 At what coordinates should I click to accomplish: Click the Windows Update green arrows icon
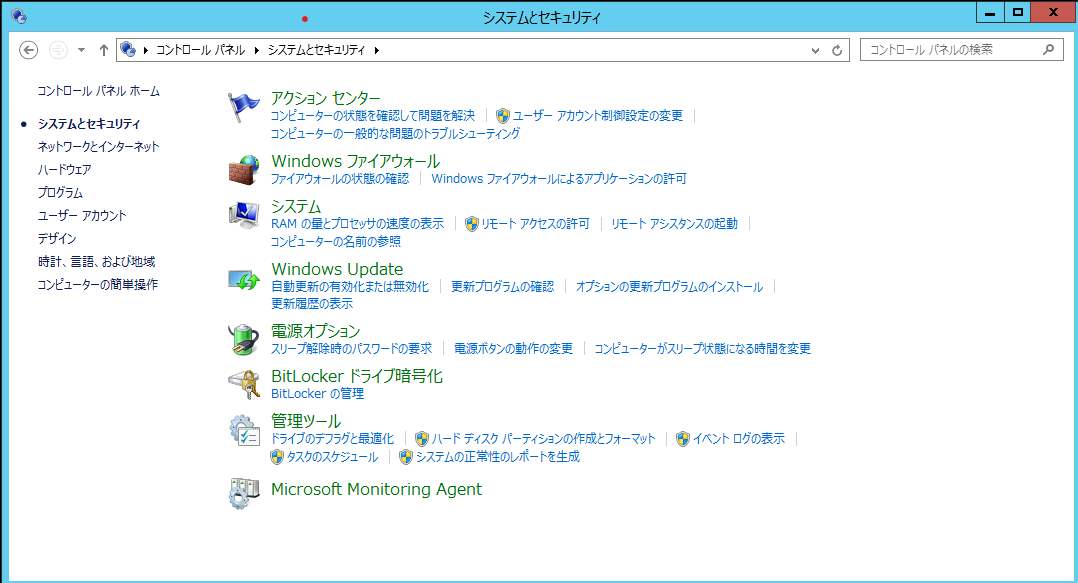click(243, 279)
